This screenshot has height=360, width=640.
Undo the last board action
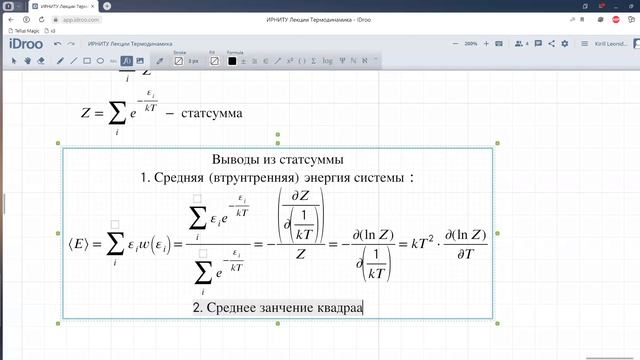58,44
